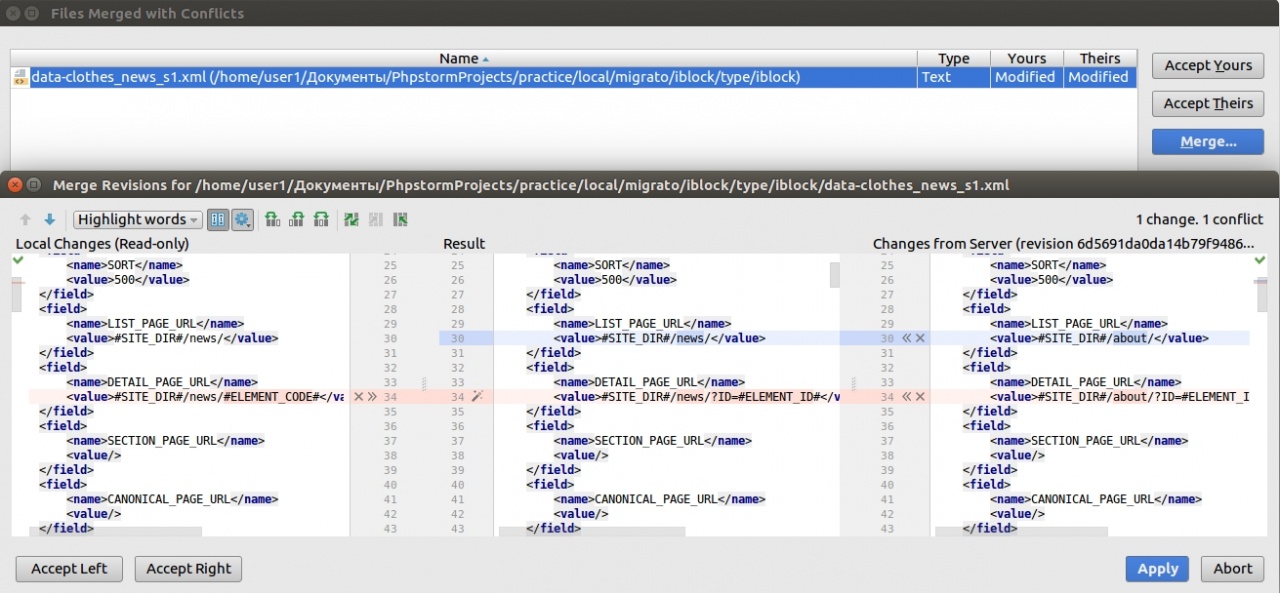This screenshot has width=1280, height=593.
Task: Go to previous difference arrow
Action: click(x=26, y=220)
